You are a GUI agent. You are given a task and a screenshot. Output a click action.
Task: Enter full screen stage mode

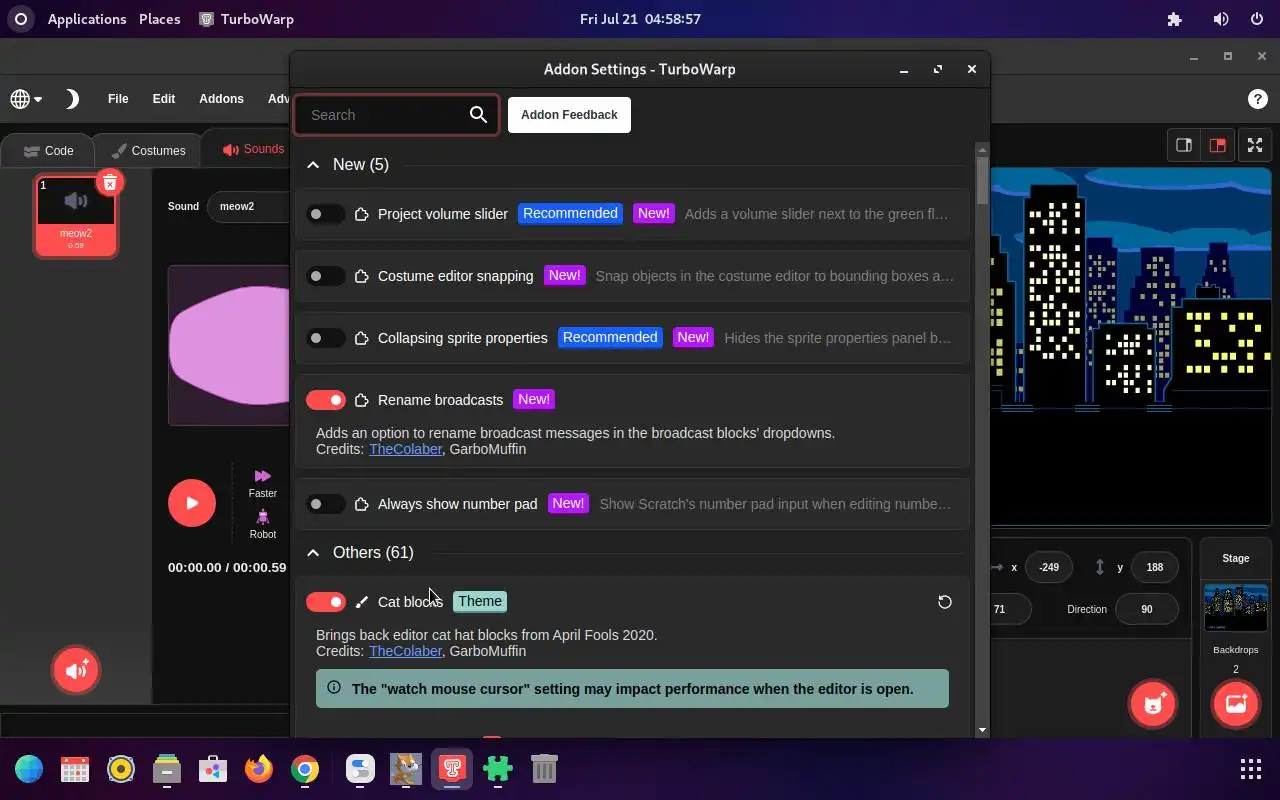pos(1254,145)
